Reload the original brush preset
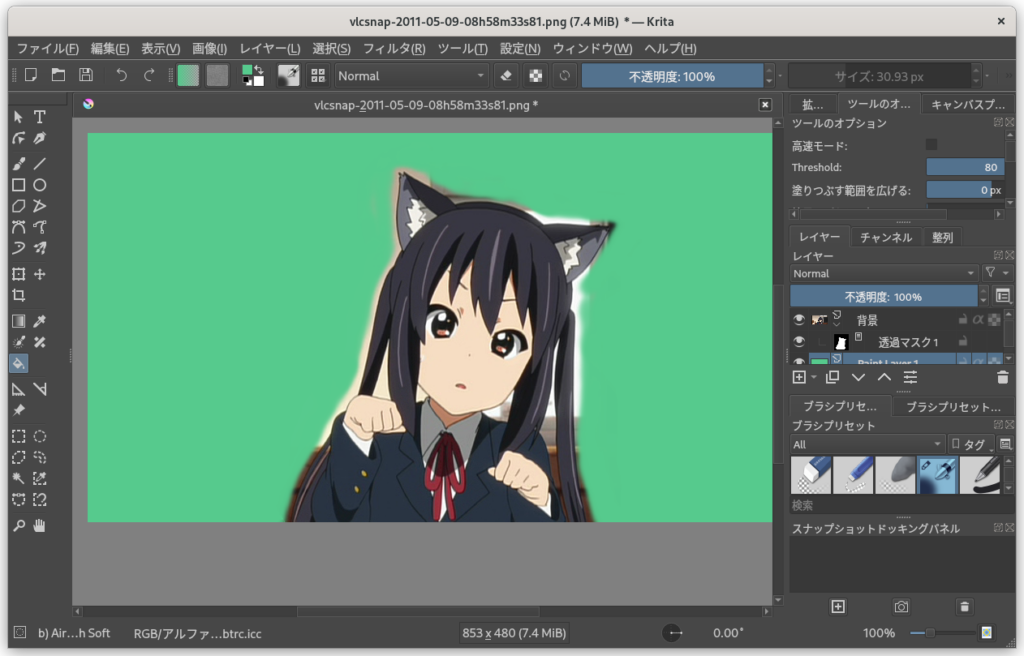This screenshot has width=1024, height=656. click(565, 76)
